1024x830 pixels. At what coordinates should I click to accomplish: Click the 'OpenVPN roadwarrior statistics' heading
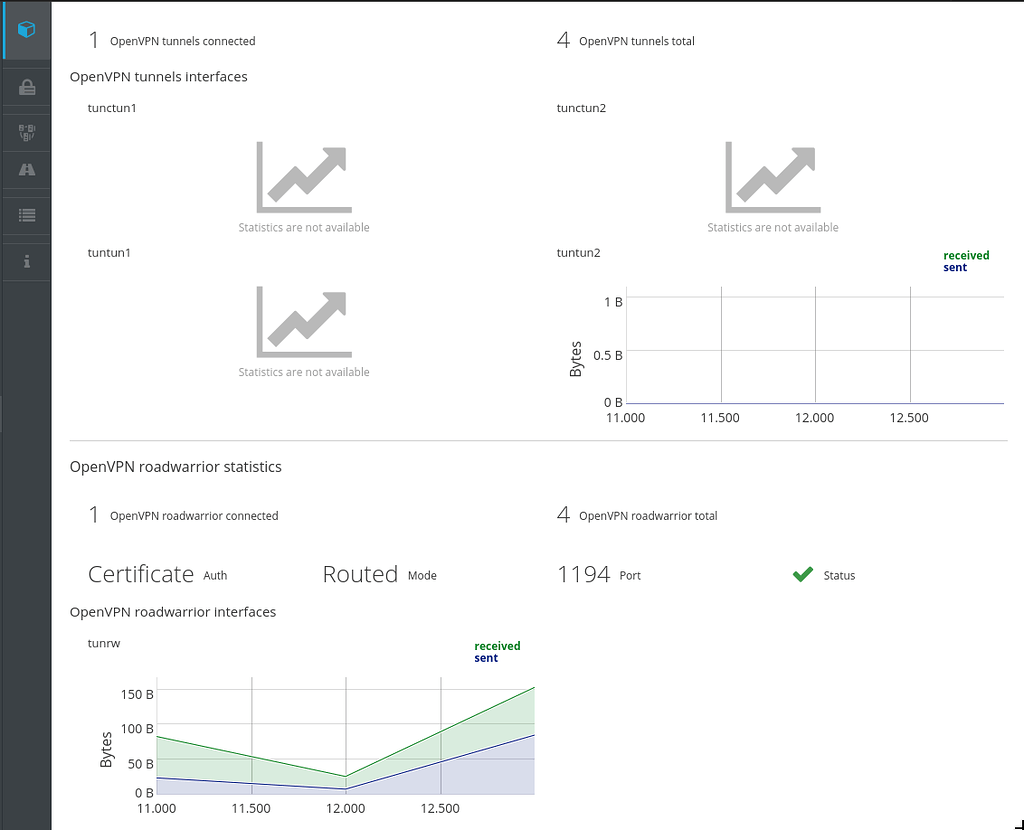[175, 467]
